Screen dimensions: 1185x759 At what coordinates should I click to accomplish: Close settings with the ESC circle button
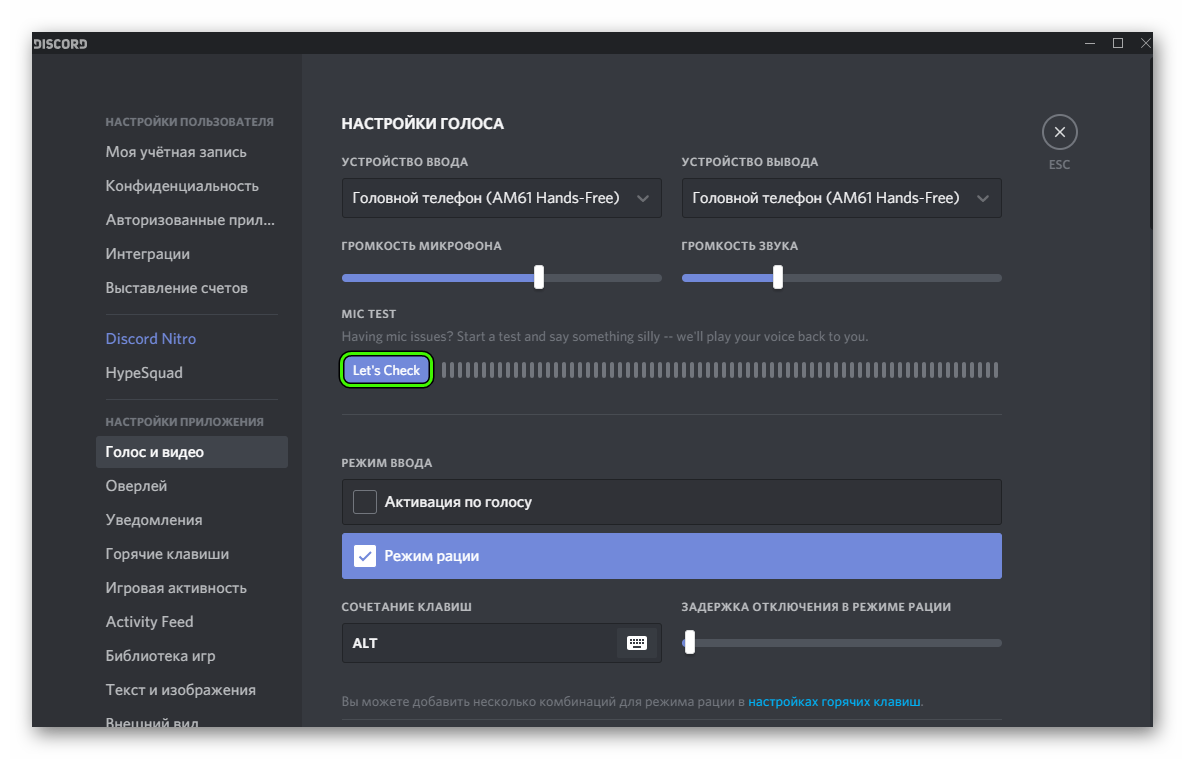(x=1060, y=132)
